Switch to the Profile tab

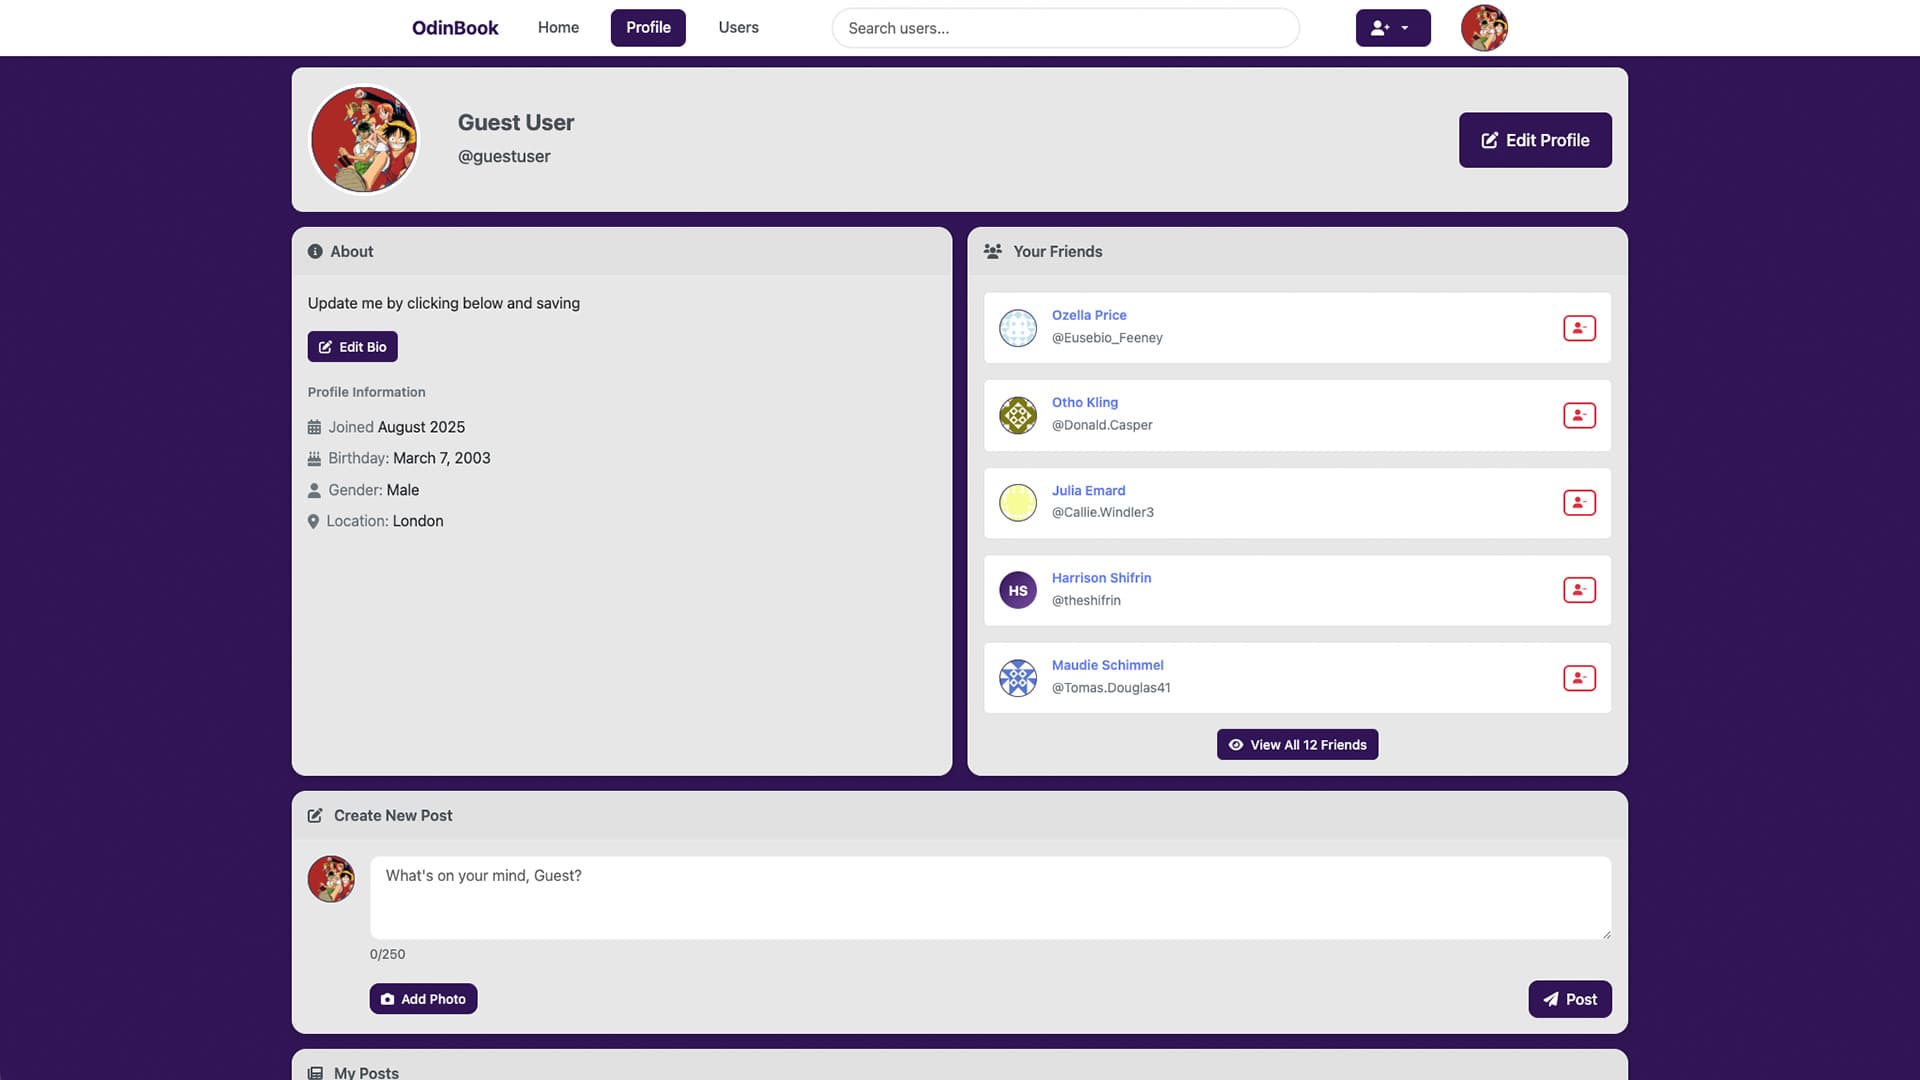click(648, 27)
